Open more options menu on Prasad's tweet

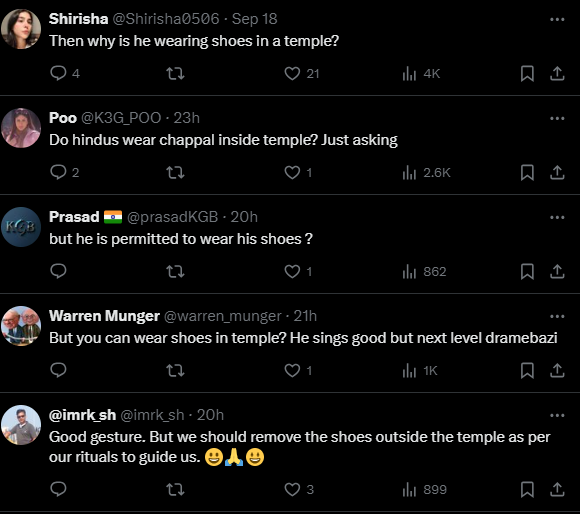tap(557, 217)
